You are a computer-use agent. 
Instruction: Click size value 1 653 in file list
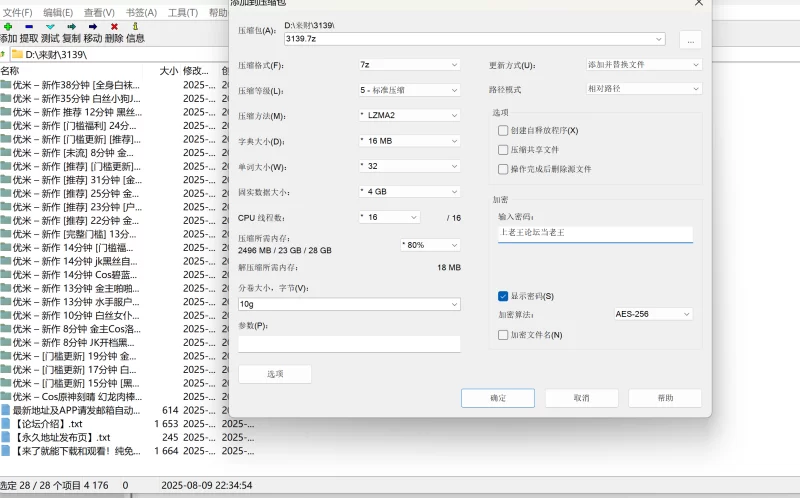point(166,424)
